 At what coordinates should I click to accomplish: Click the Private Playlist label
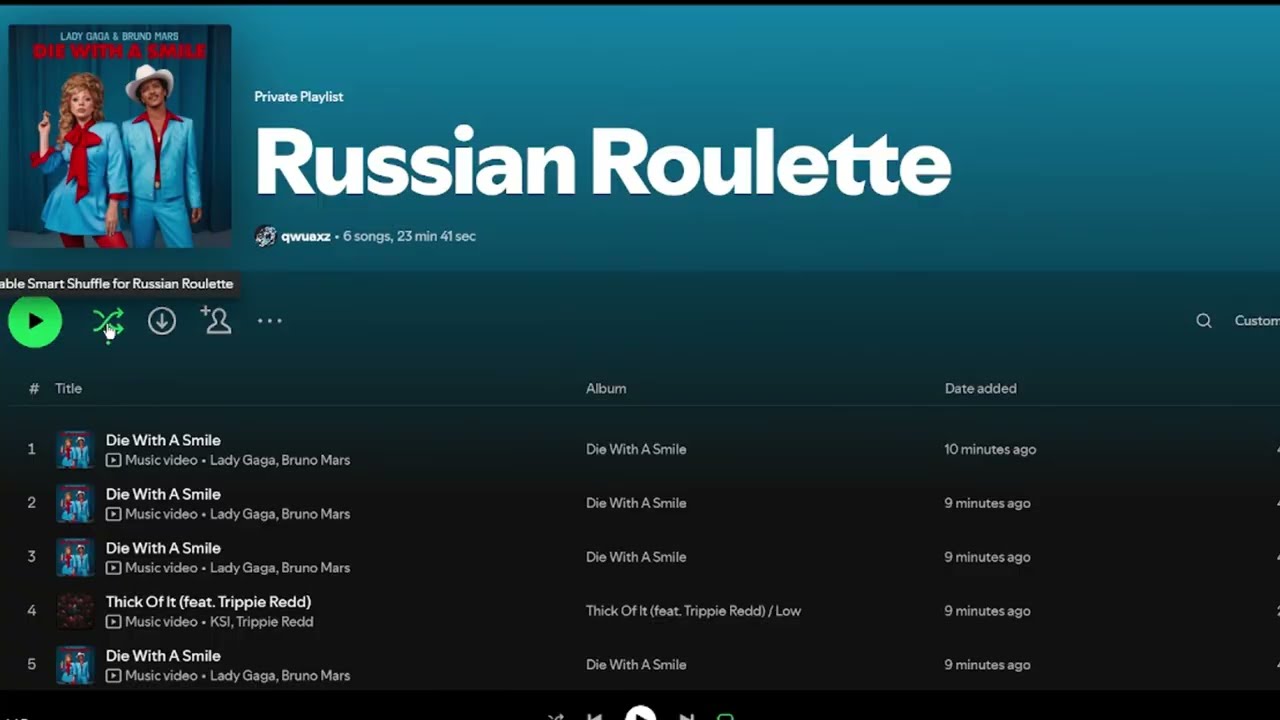(x=298, y=97)
